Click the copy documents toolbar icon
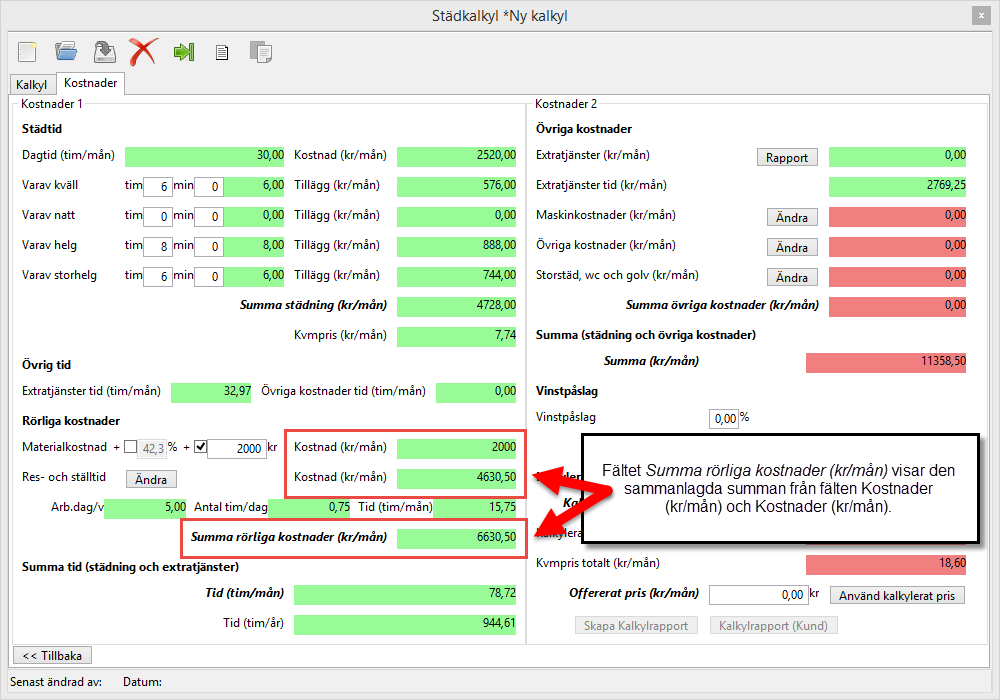This screenshot has width=1000, height=700. coord(260,52)
